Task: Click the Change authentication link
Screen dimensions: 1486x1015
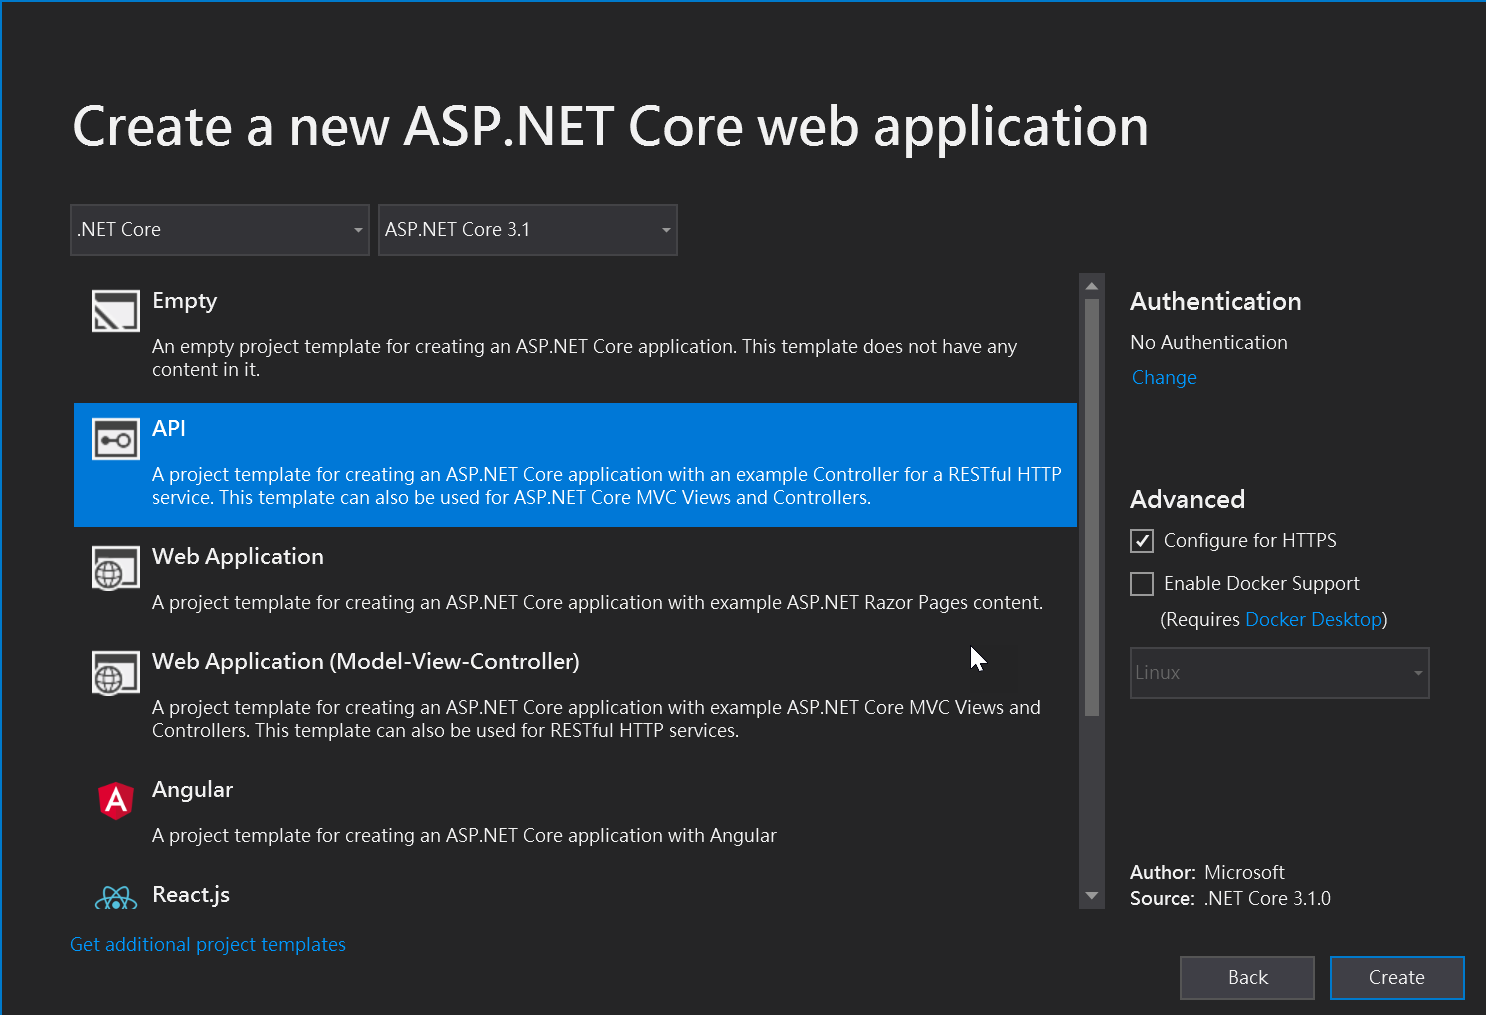Action: 1163,377
